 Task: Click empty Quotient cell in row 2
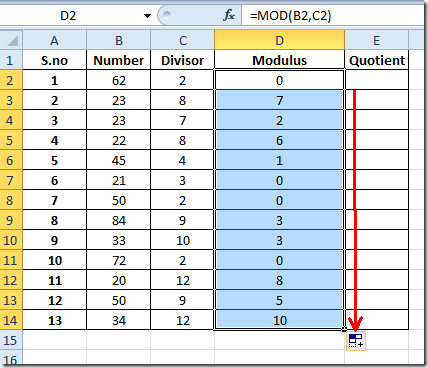(x=377, y=80)
